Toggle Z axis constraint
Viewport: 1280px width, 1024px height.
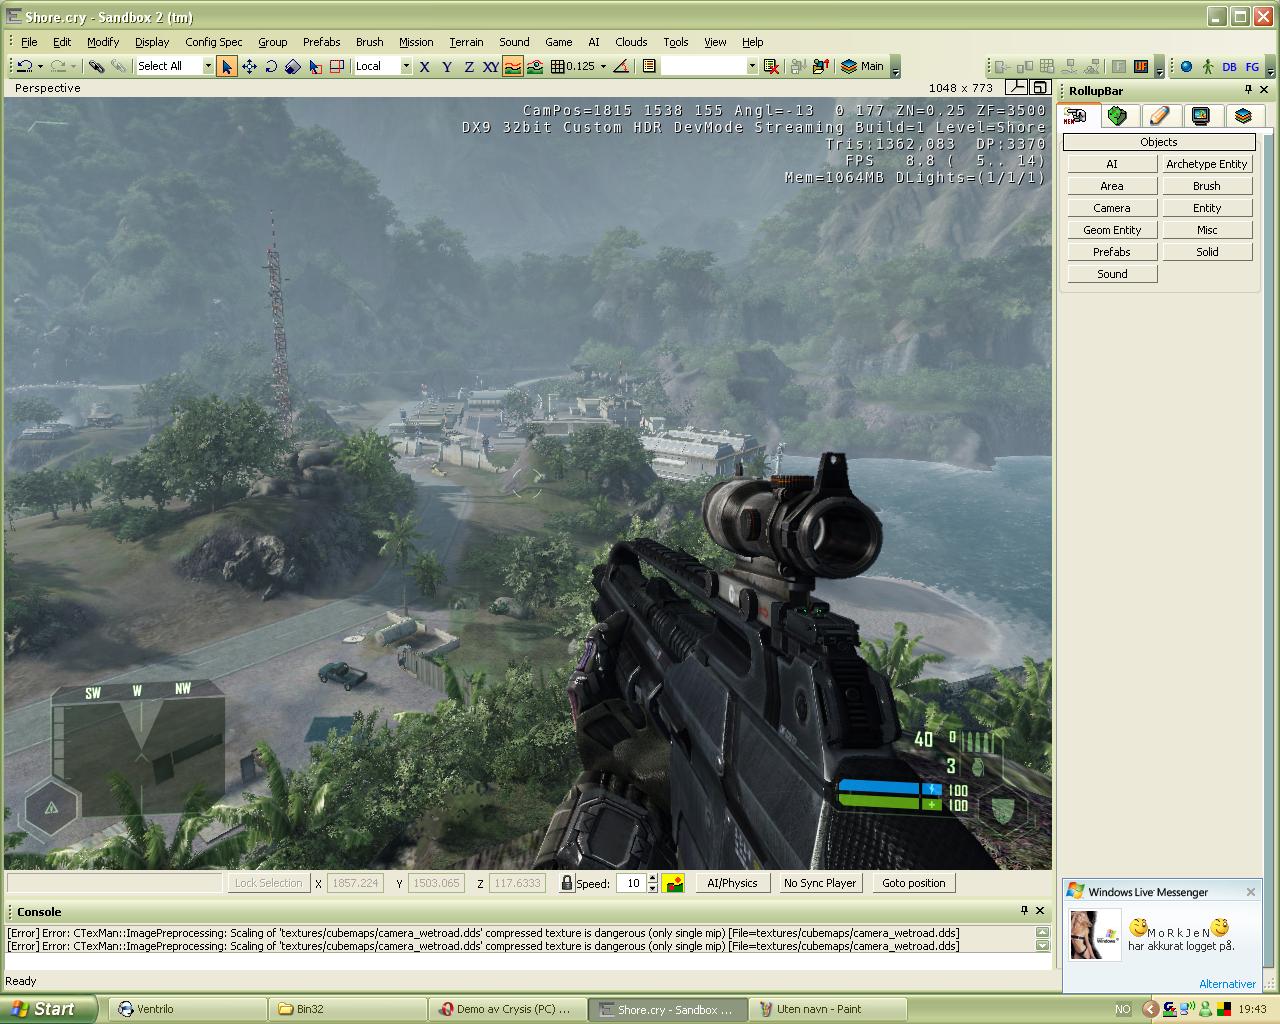coord(469,66)
